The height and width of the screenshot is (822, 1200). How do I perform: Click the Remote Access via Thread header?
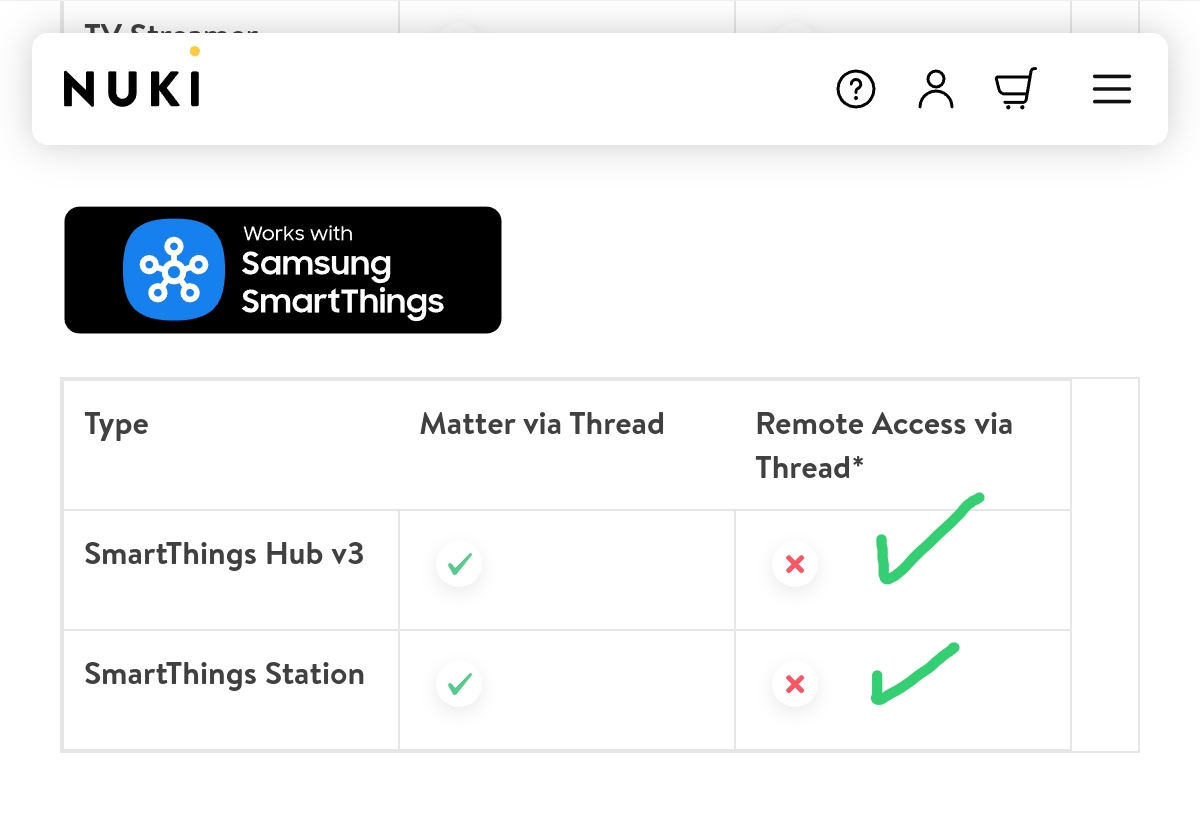pos(884,445)
